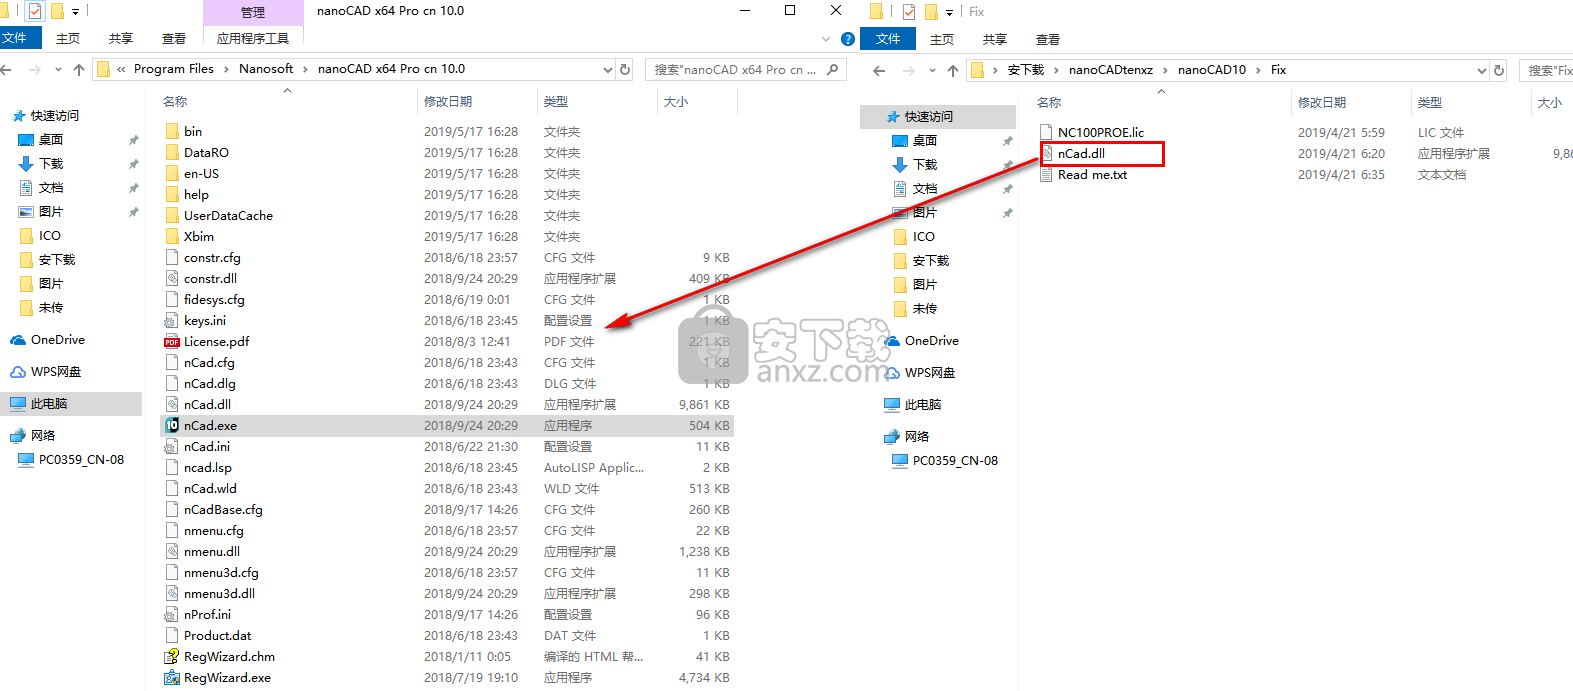Sort by 大小 column in left window

676,102
